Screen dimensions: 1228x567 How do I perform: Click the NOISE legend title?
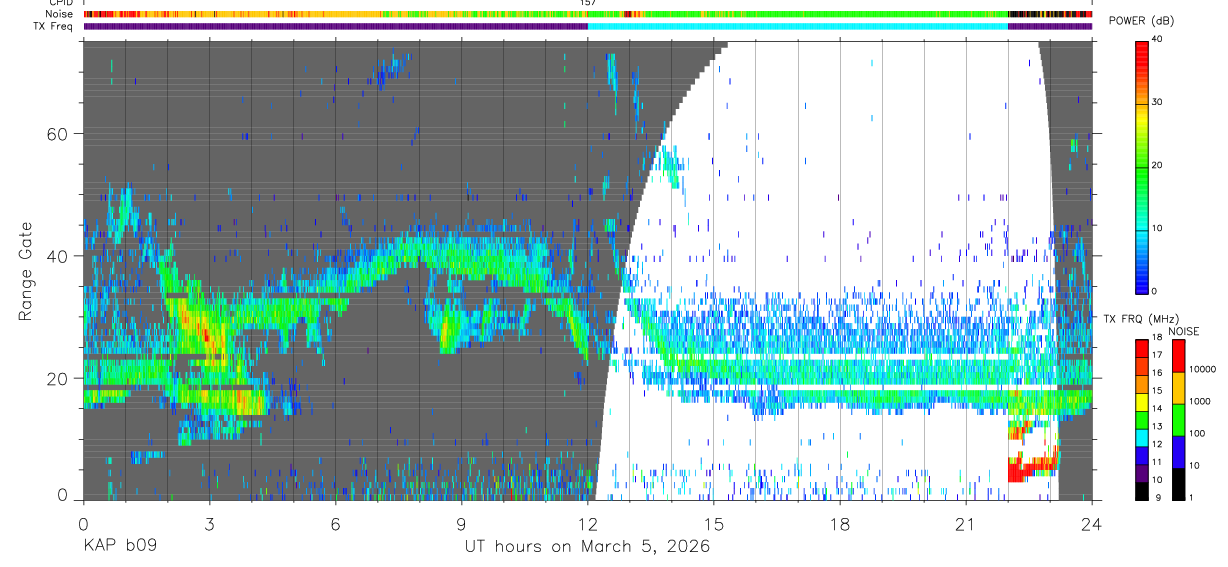pos(1183,331)
